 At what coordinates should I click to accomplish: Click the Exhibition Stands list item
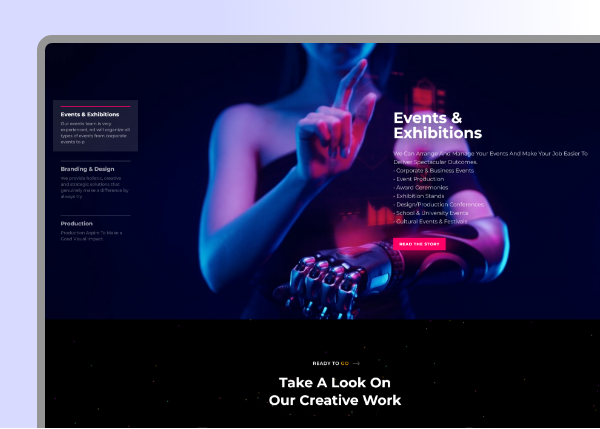pos(422,197)
